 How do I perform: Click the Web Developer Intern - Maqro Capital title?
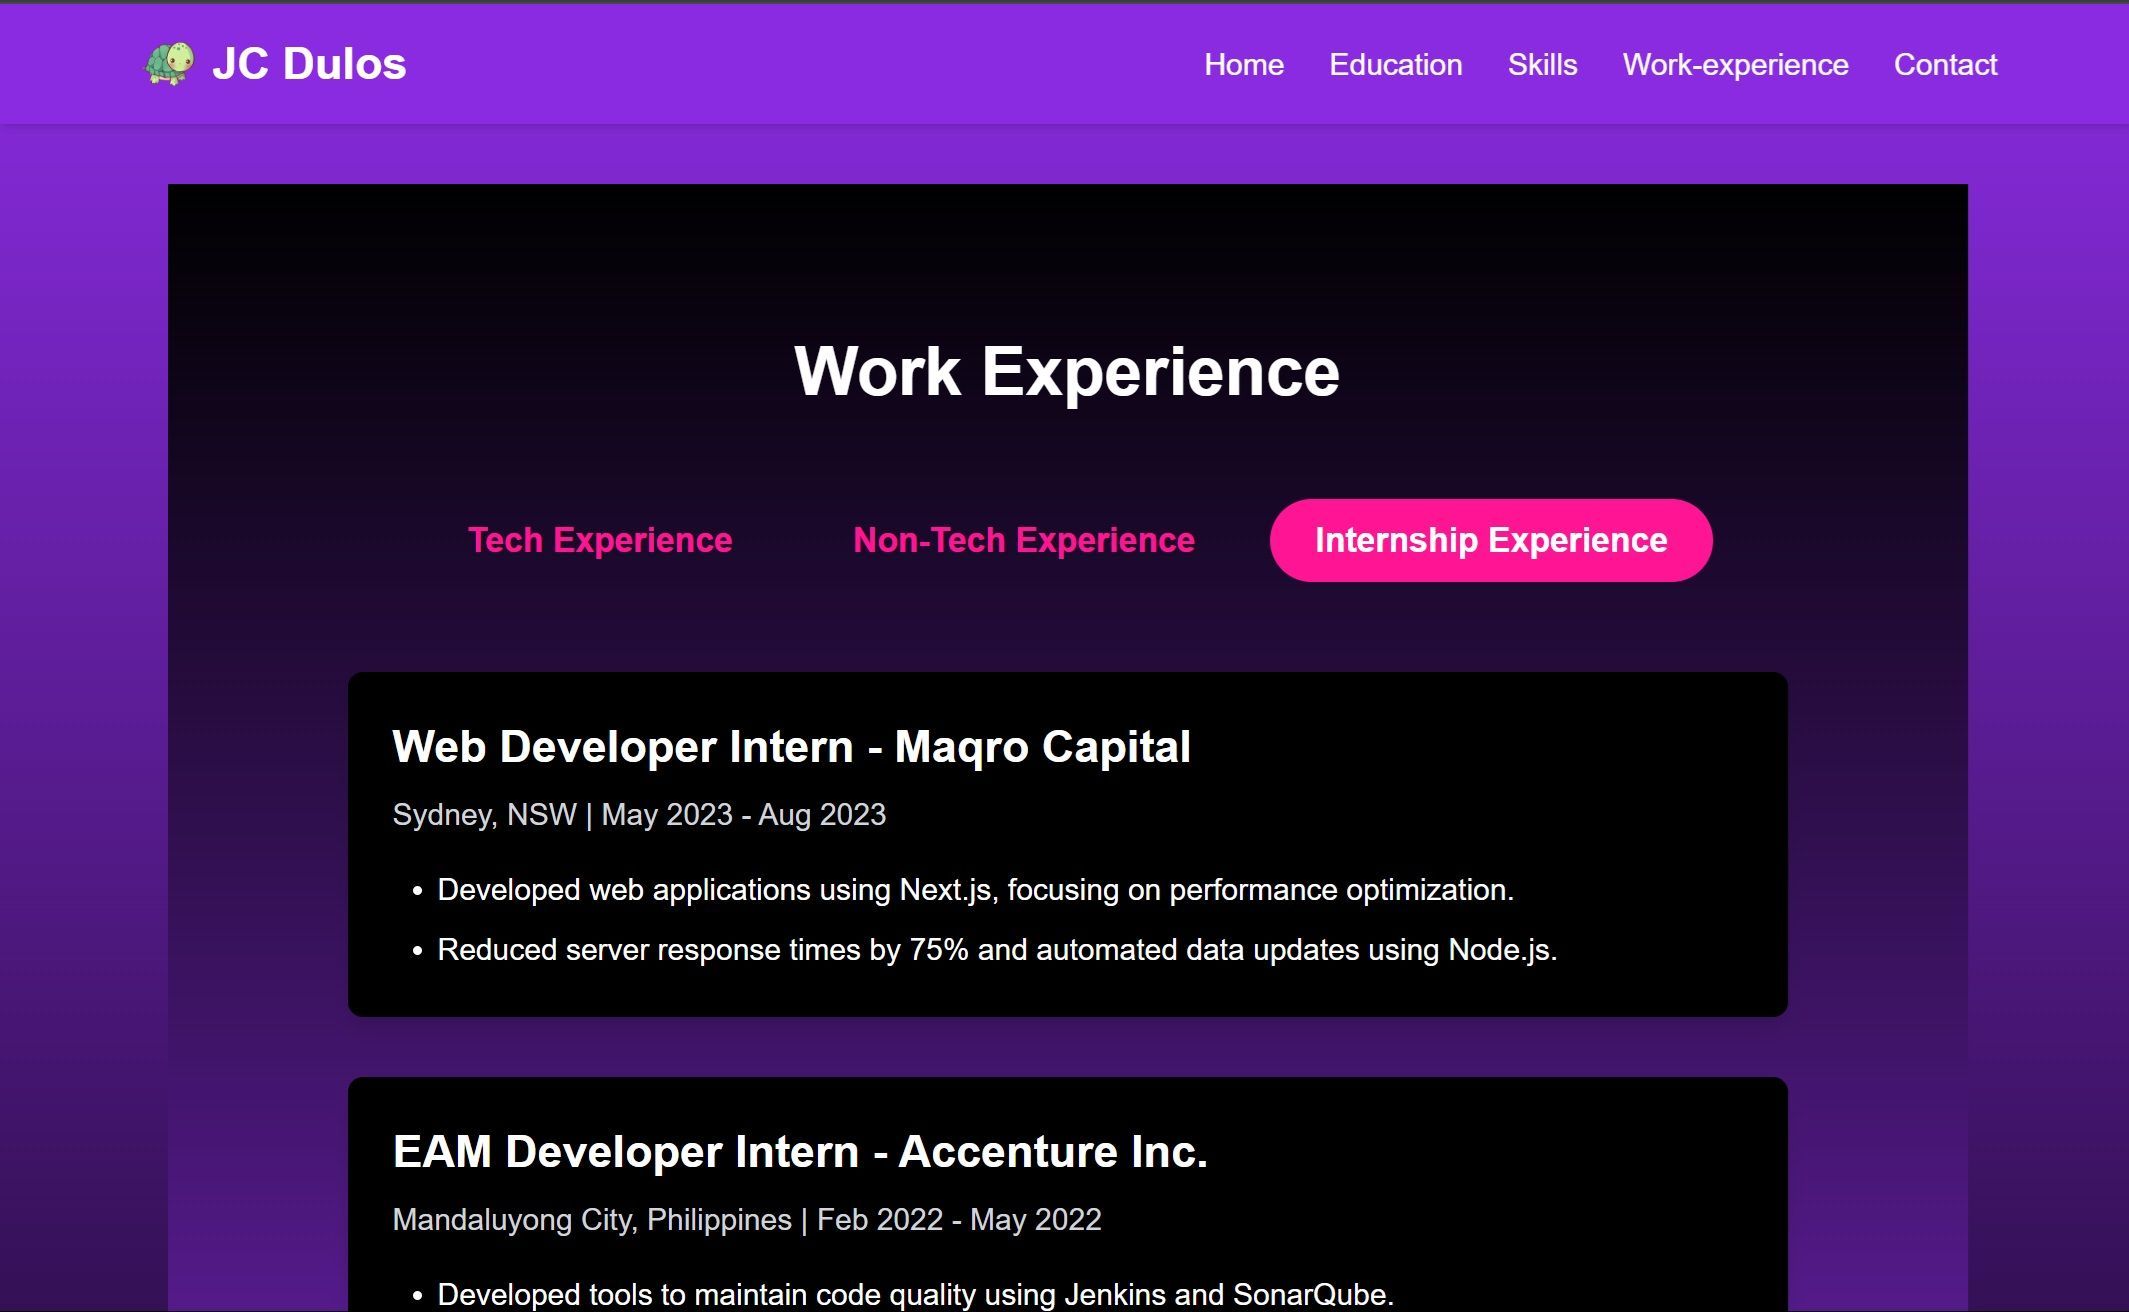coord(791,747)
